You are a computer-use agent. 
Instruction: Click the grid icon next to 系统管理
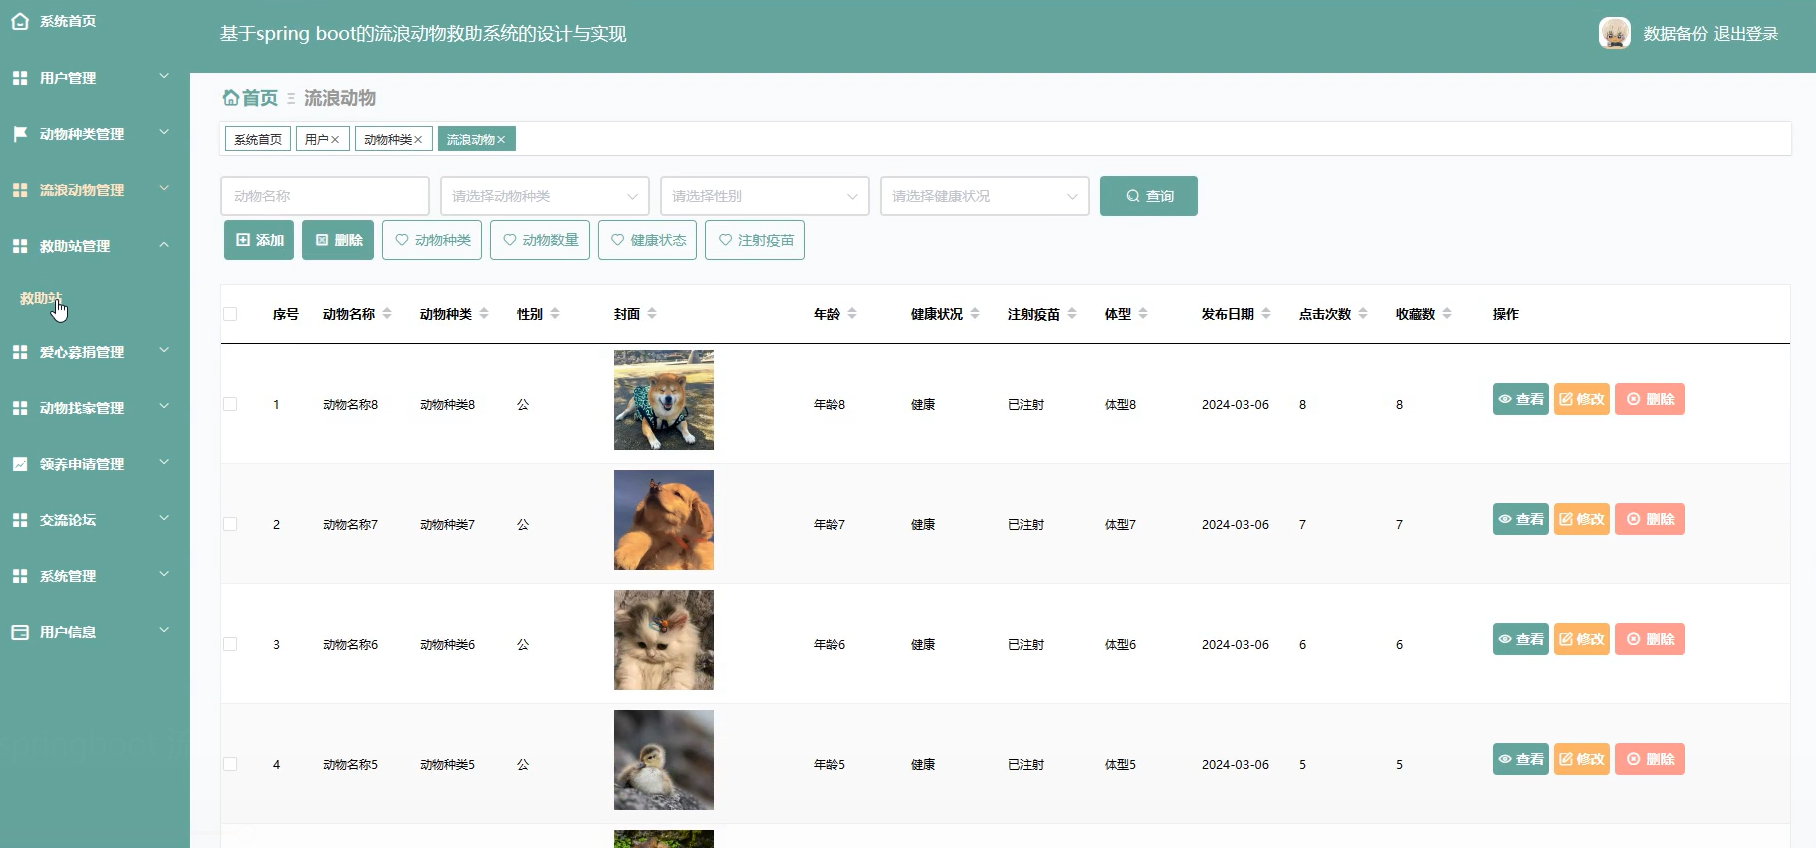point(20,575)
